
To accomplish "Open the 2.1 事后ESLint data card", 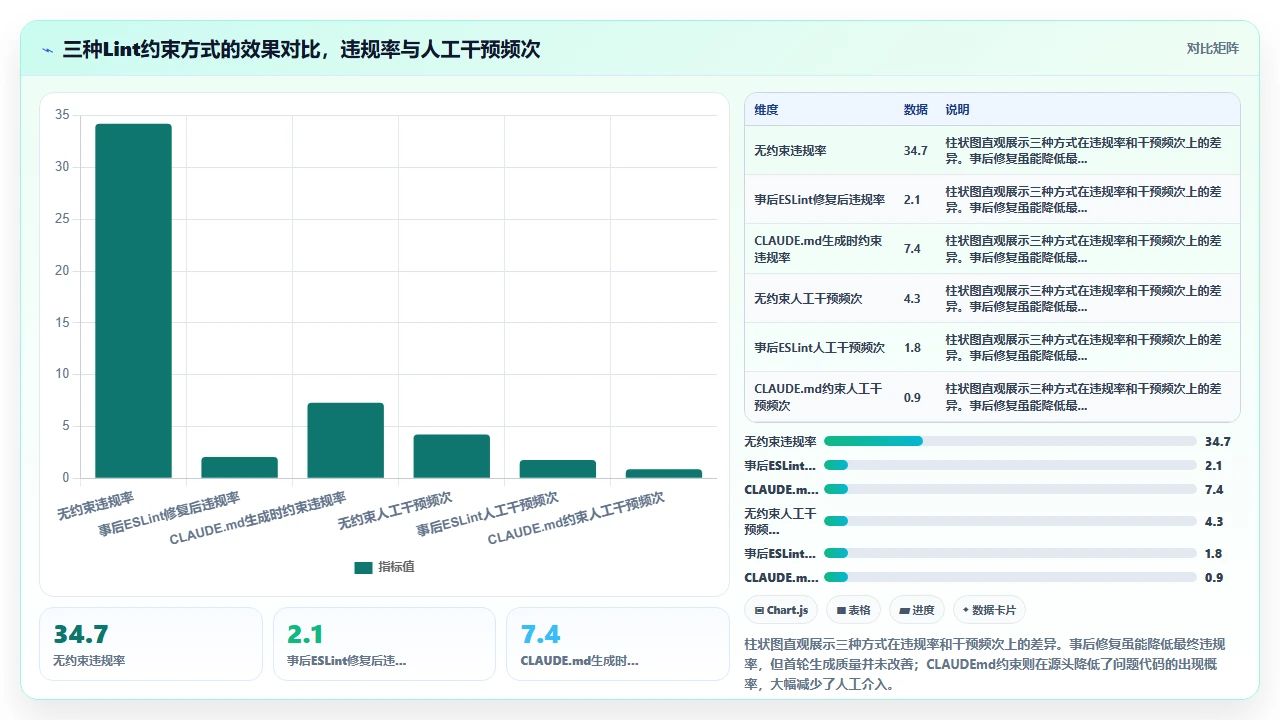I will (x=384, y=644).
